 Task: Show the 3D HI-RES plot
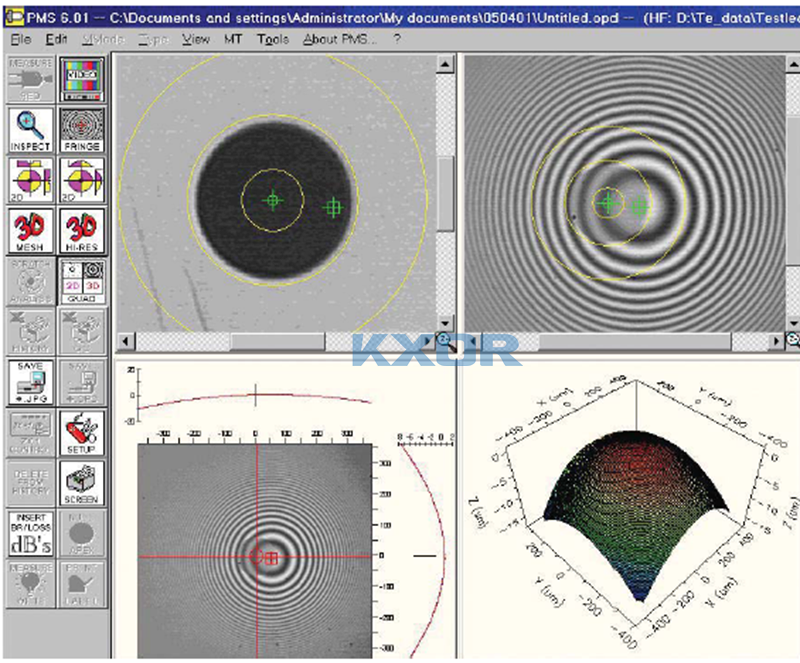point(82,231)
